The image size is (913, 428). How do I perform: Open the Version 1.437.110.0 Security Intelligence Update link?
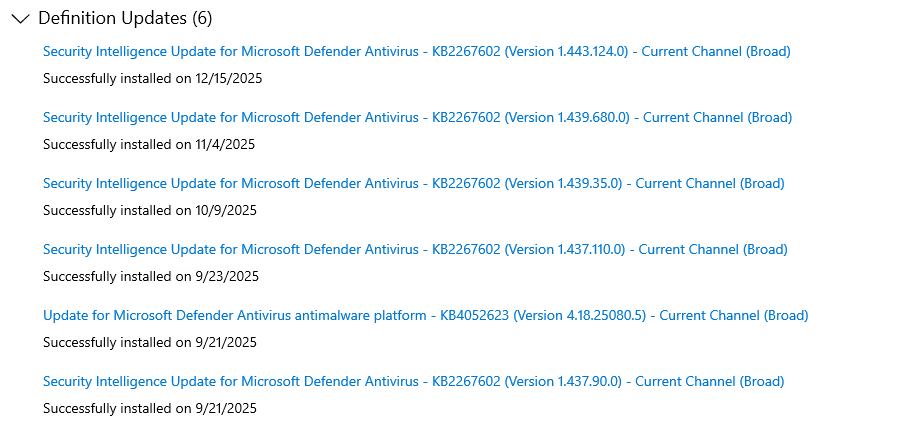click(415, 249)
